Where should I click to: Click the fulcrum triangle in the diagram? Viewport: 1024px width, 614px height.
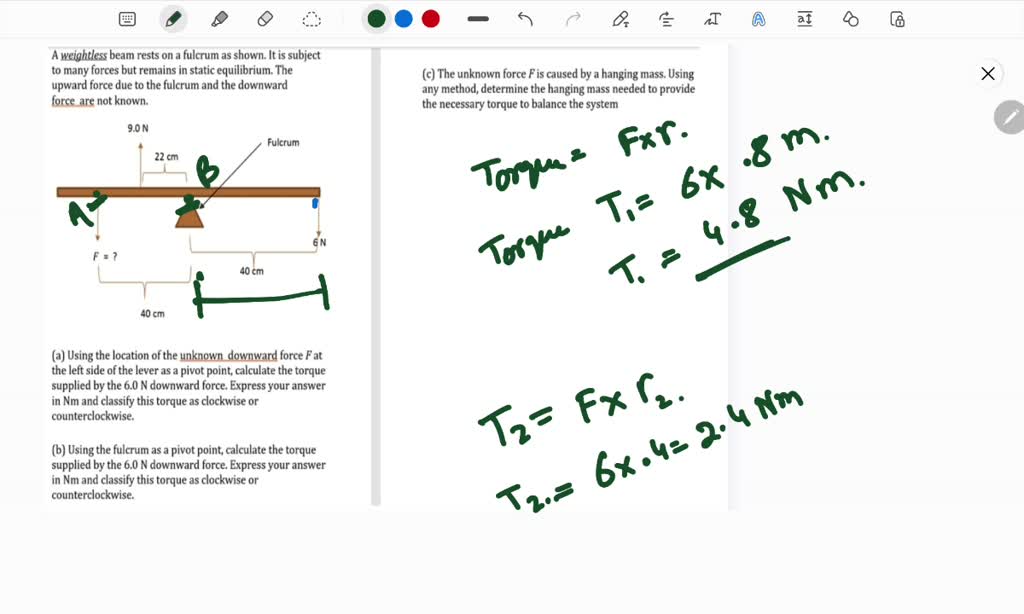pyautogui.click(x=189, y=217)
